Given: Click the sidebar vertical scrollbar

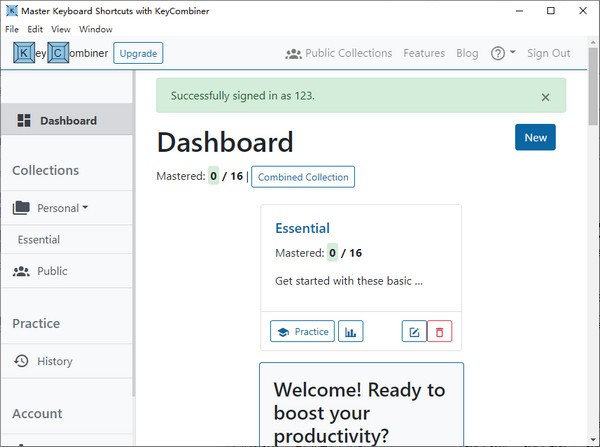Looking at the screenshot, I should (x=134, y=234).
